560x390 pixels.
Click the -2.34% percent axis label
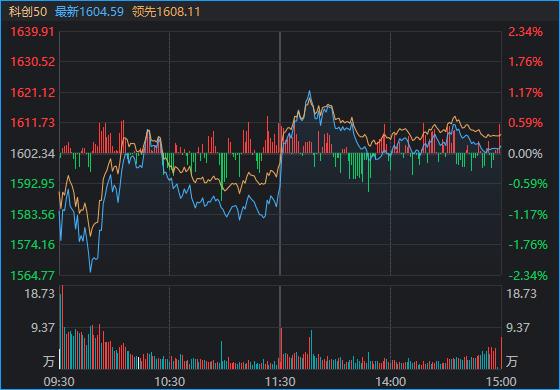click(x=527, y=275)
